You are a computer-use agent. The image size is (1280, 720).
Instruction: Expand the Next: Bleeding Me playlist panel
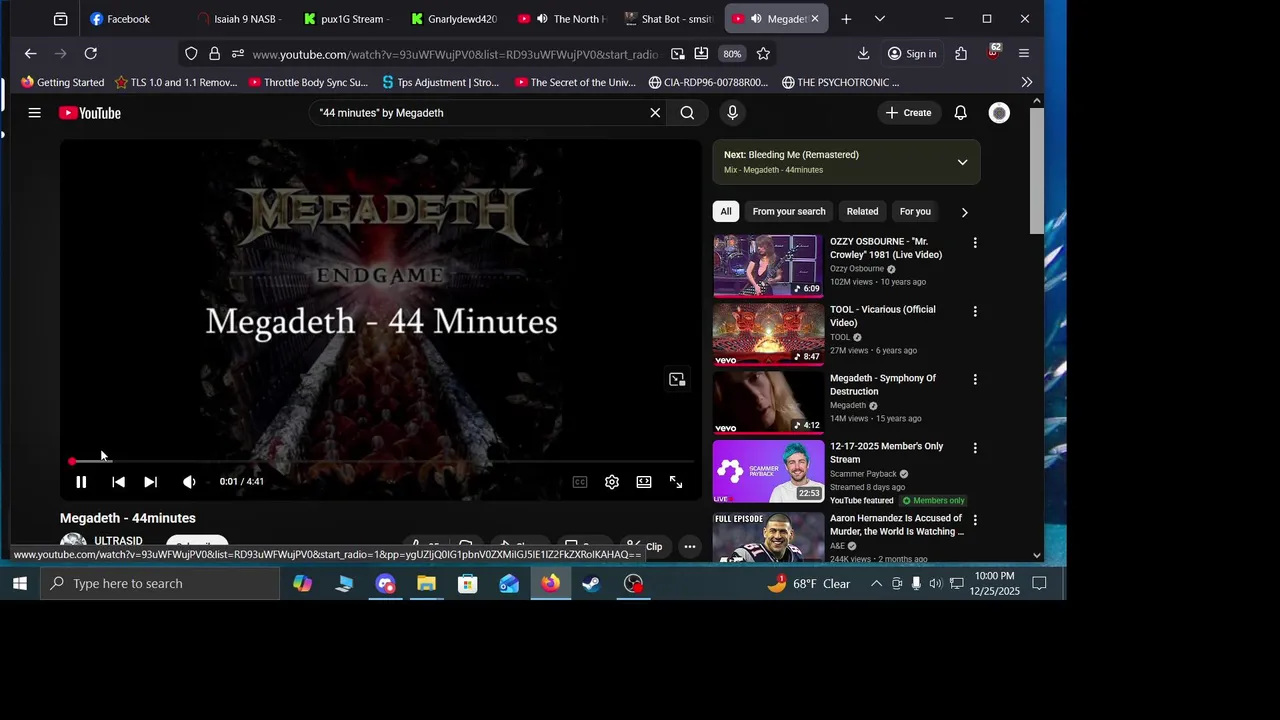(962, 162)
